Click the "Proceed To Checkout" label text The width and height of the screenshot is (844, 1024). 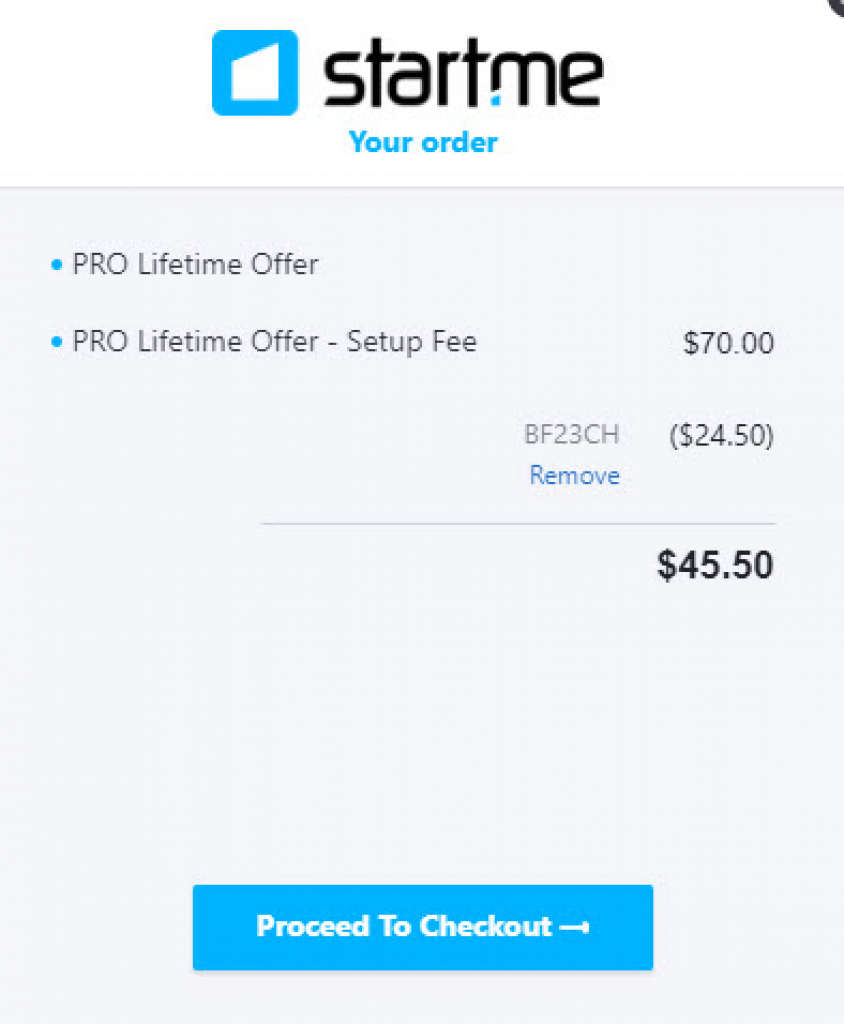click(404, 926)
